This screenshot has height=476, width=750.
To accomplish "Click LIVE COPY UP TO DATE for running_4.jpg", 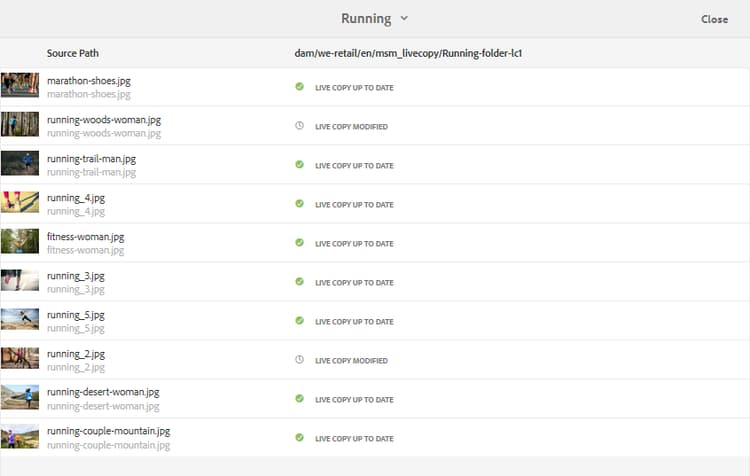I will pos(354,205).
